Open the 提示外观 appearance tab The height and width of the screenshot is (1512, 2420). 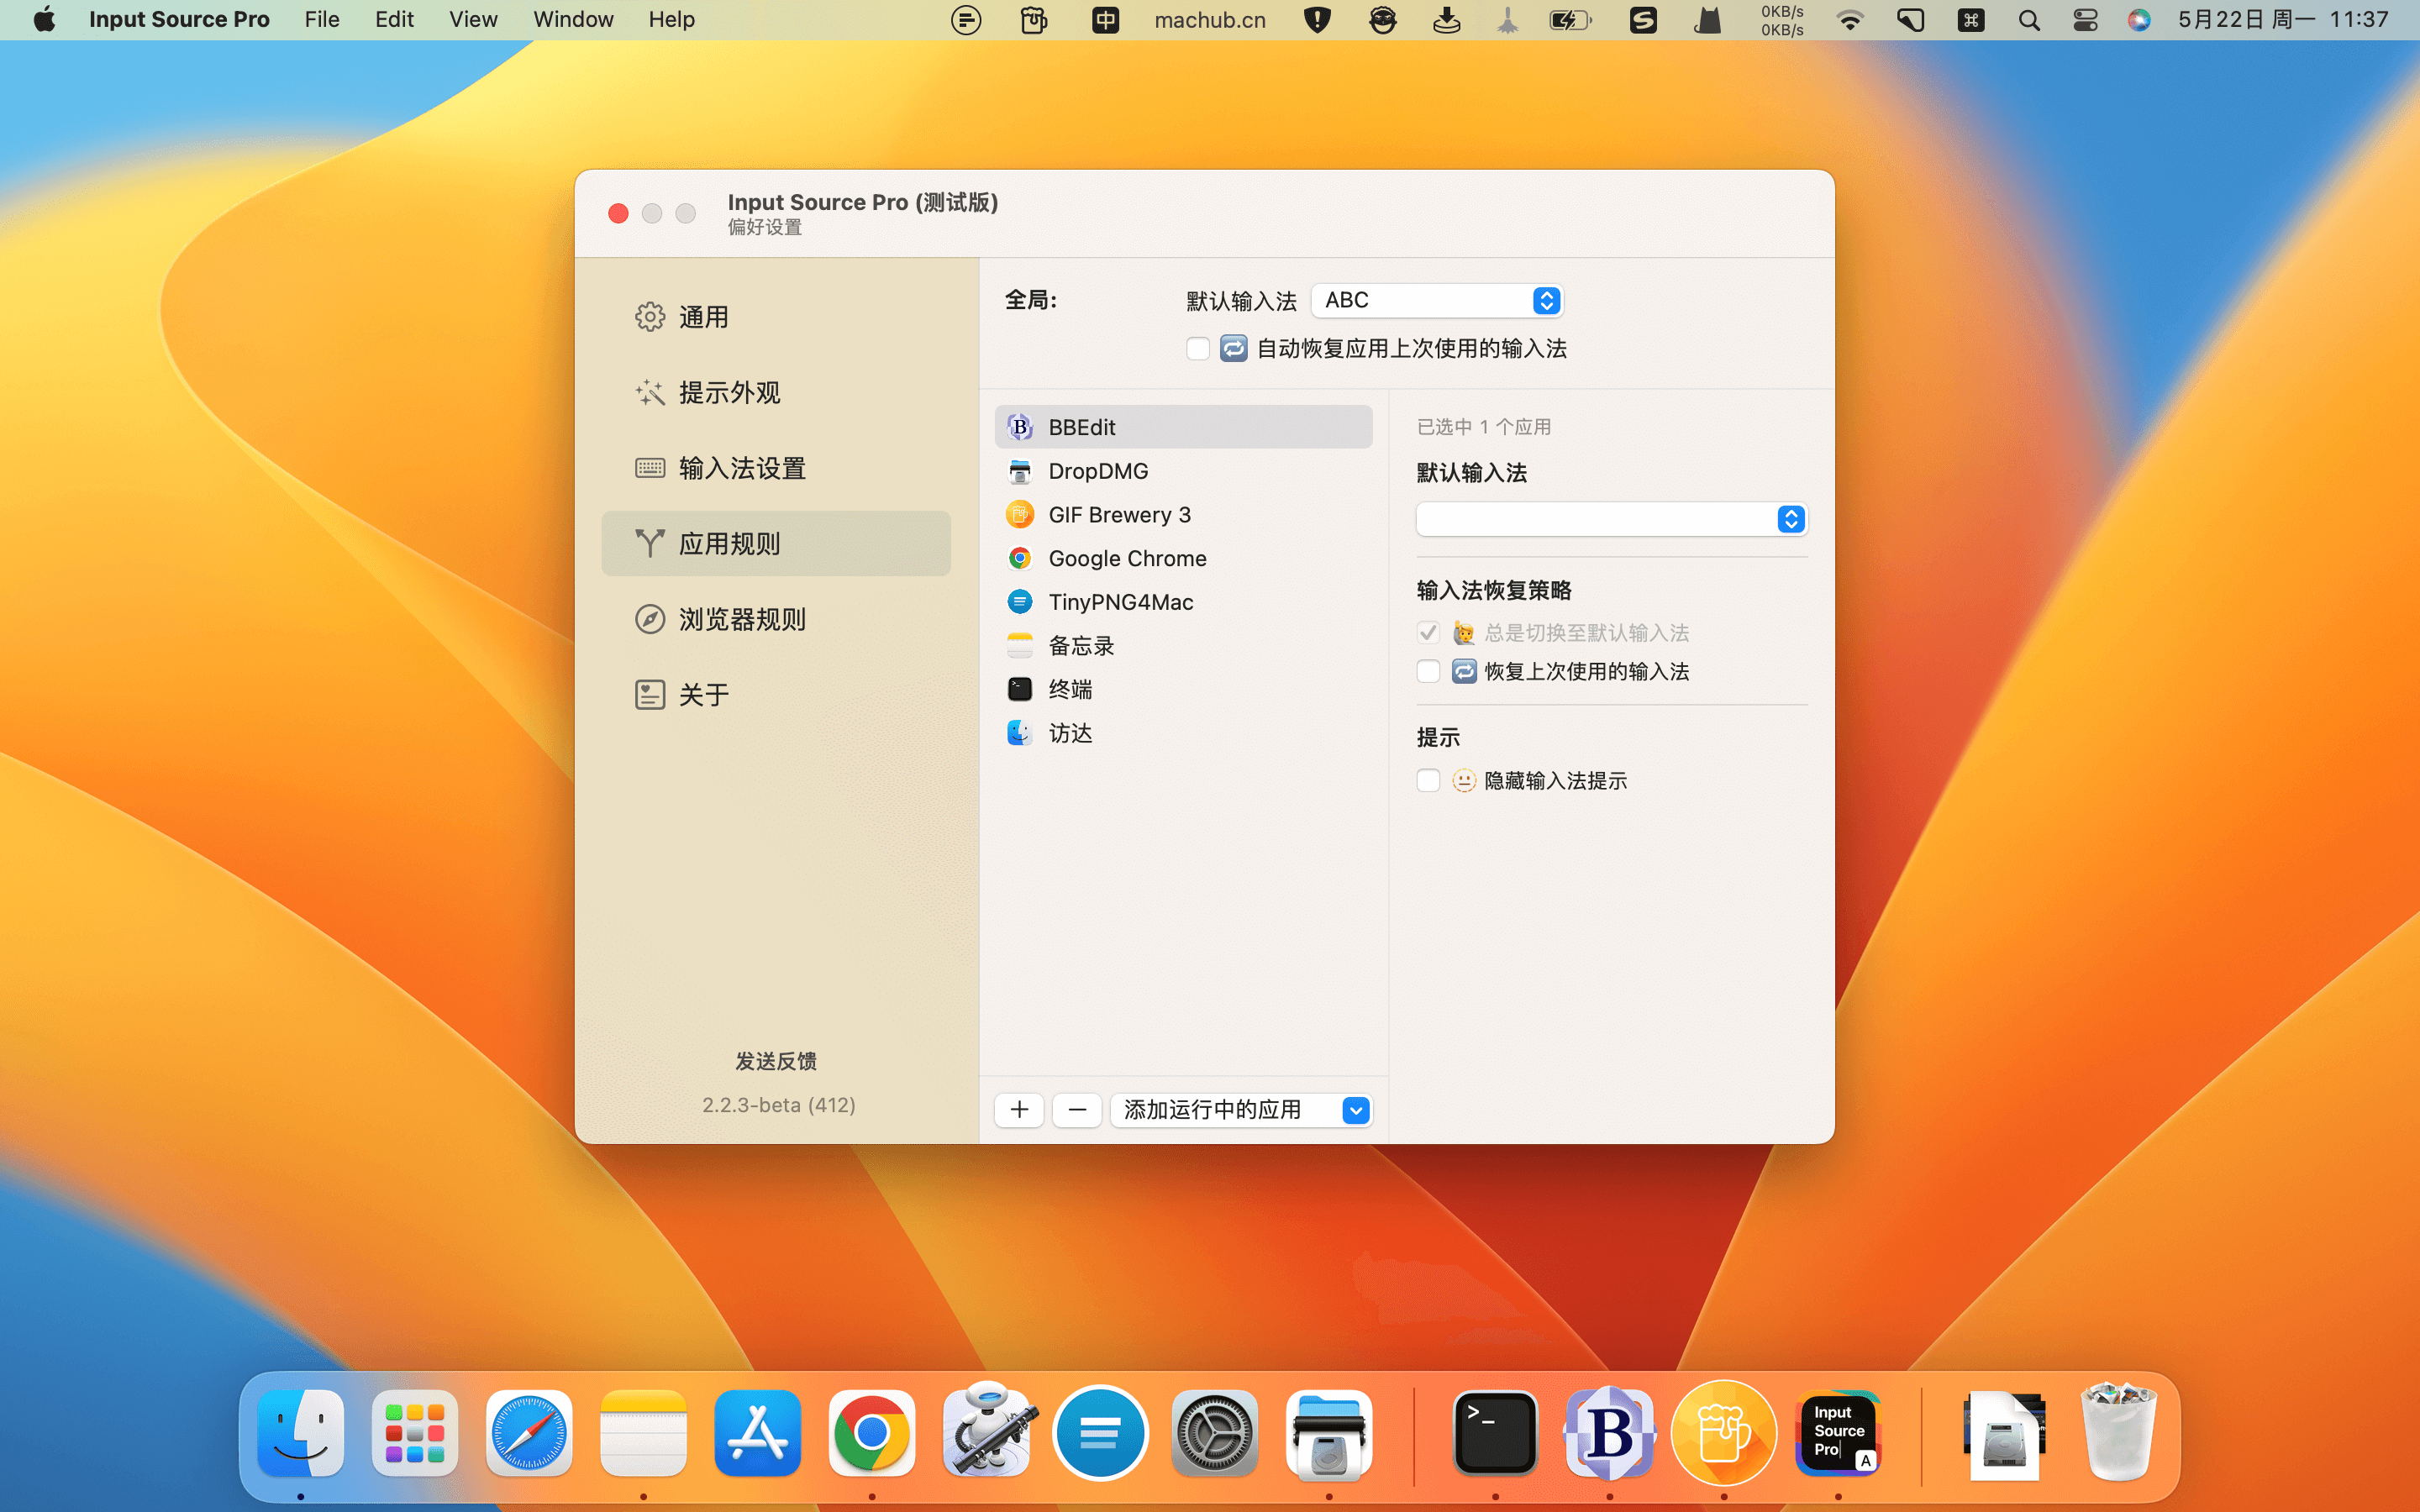(x=775, y=392)
